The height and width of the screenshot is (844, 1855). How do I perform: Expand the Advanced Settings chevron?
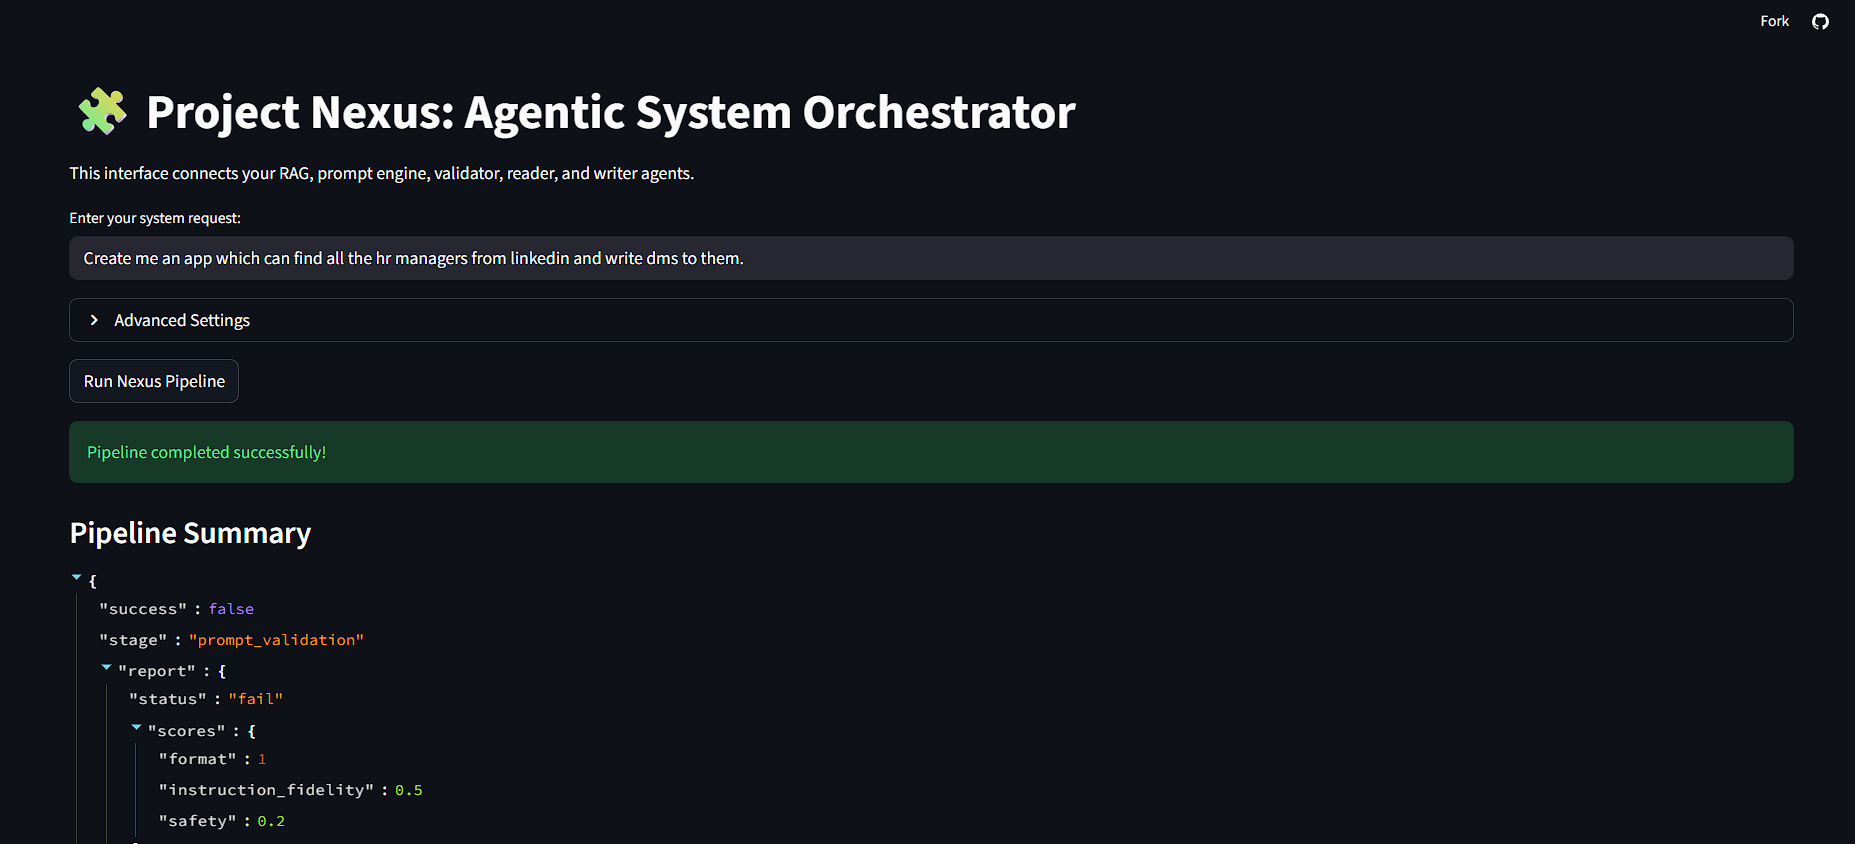(x=94, y=320)
